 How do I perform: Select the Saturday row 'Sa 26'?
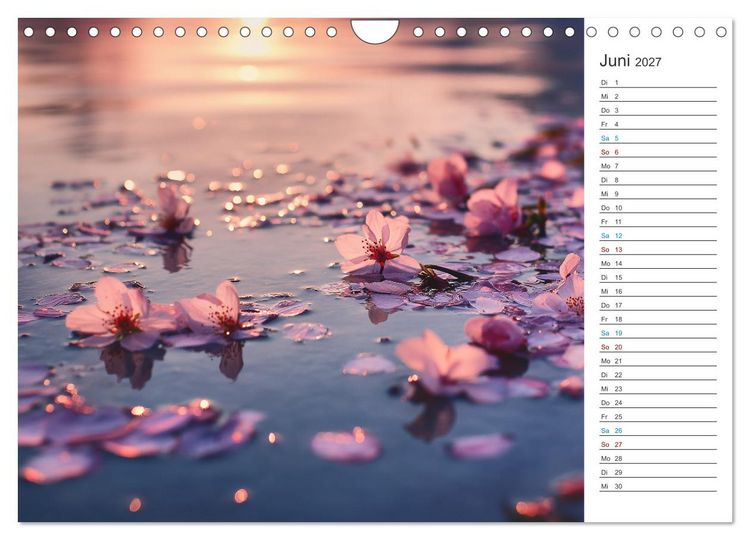(x=658, y=430)
